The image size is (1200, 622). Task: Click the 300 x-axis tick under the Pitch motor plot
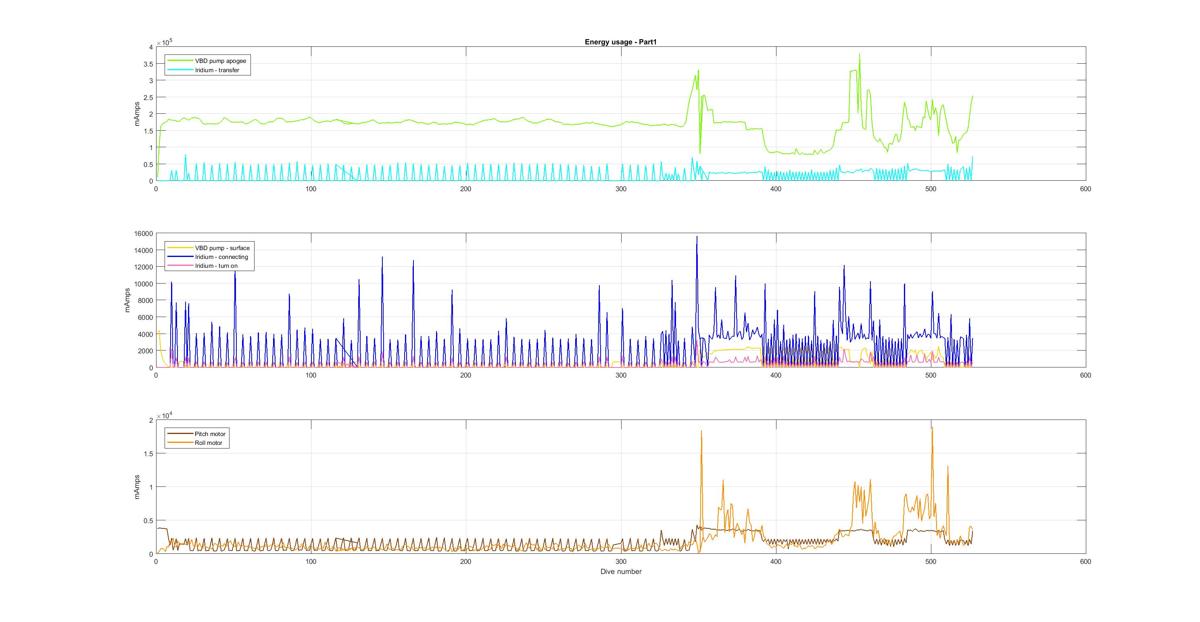(x=620, y=562)
